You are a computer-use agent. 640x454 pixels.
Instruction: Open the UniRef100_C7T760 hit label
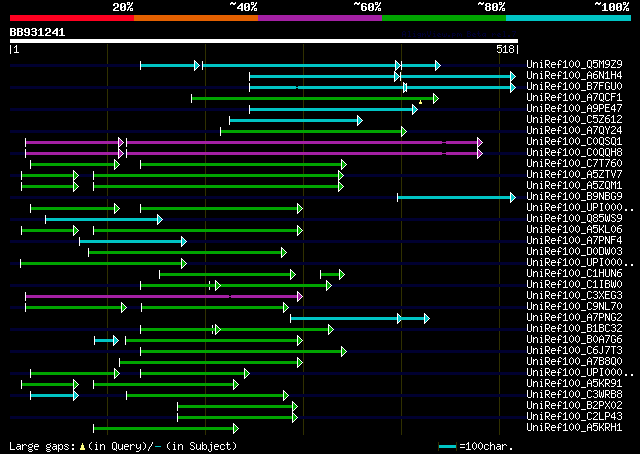tap(574, 163)
